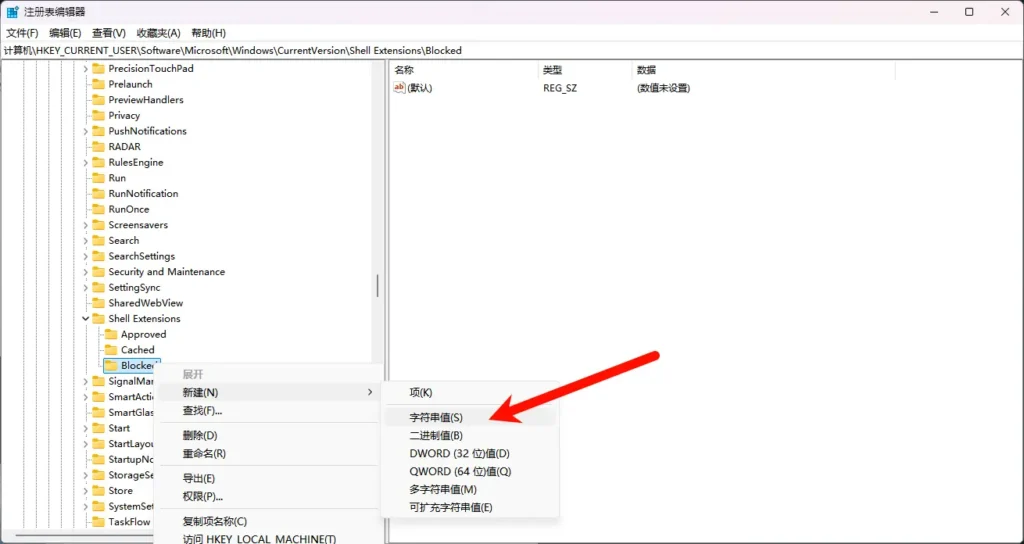The image size is (1024, 544).
Task: Open the 查看(V) menu
Action: coord(109,33)
